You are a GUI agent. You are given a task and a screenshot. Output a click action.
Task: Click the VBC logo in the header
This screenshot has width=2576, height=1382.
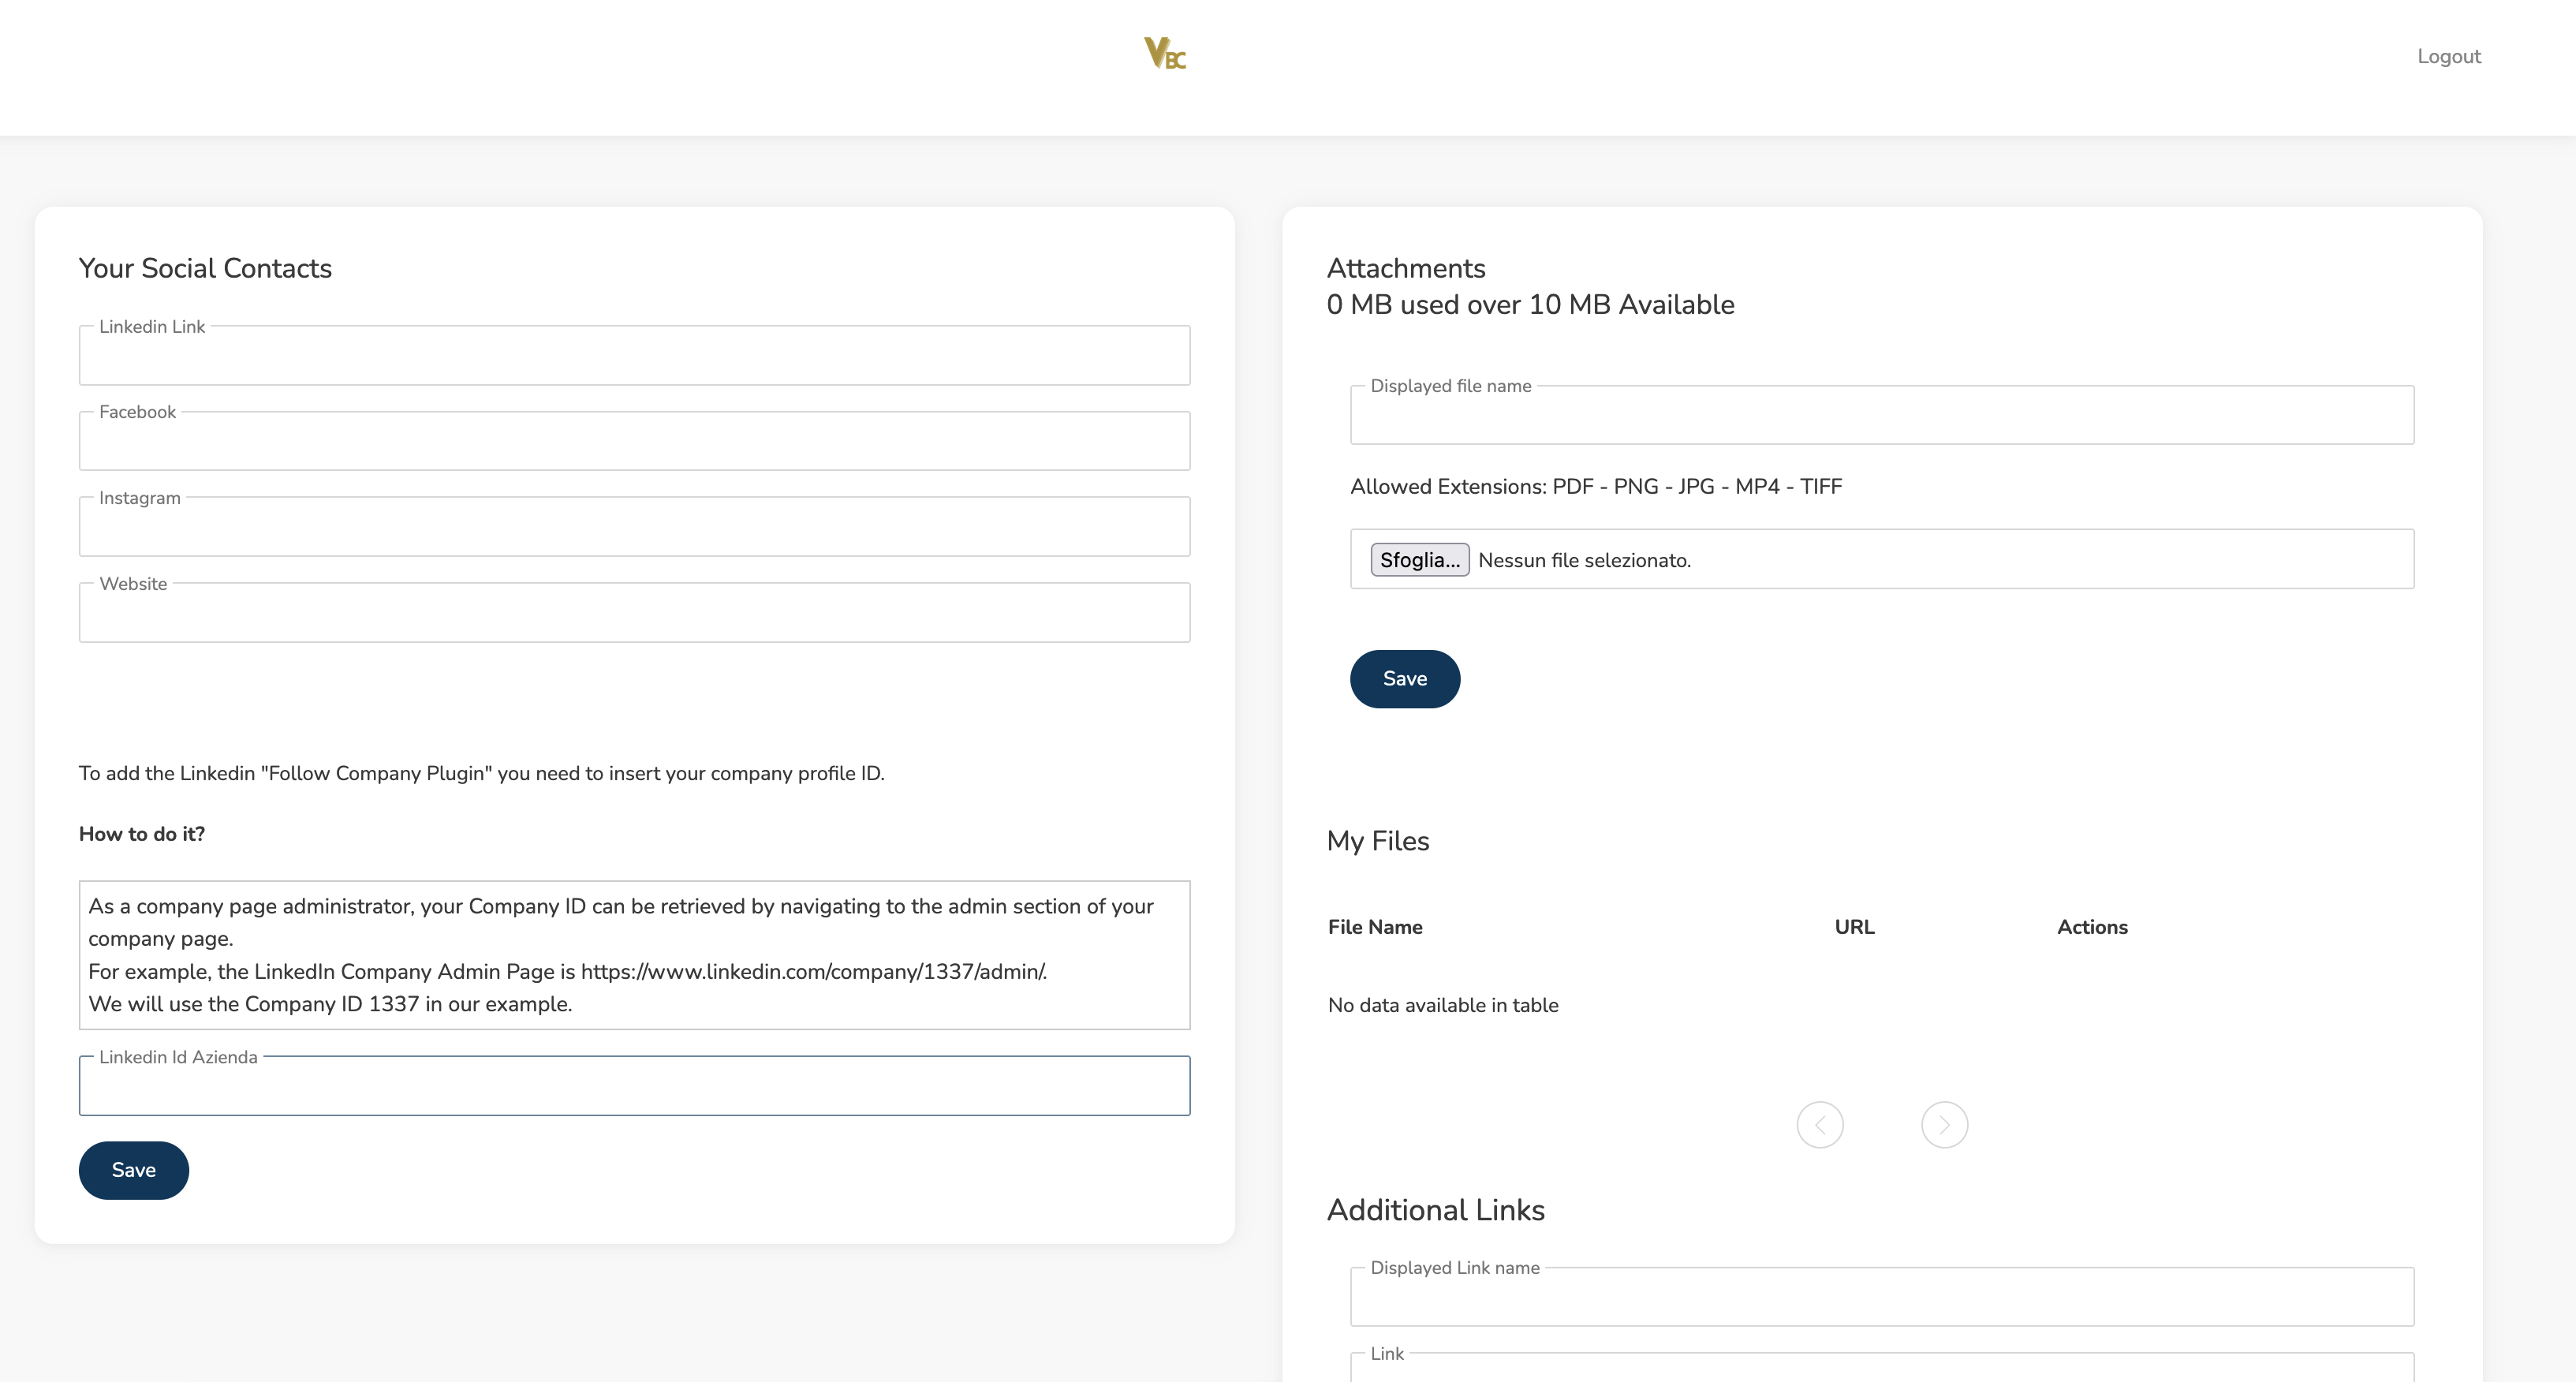1165,53
